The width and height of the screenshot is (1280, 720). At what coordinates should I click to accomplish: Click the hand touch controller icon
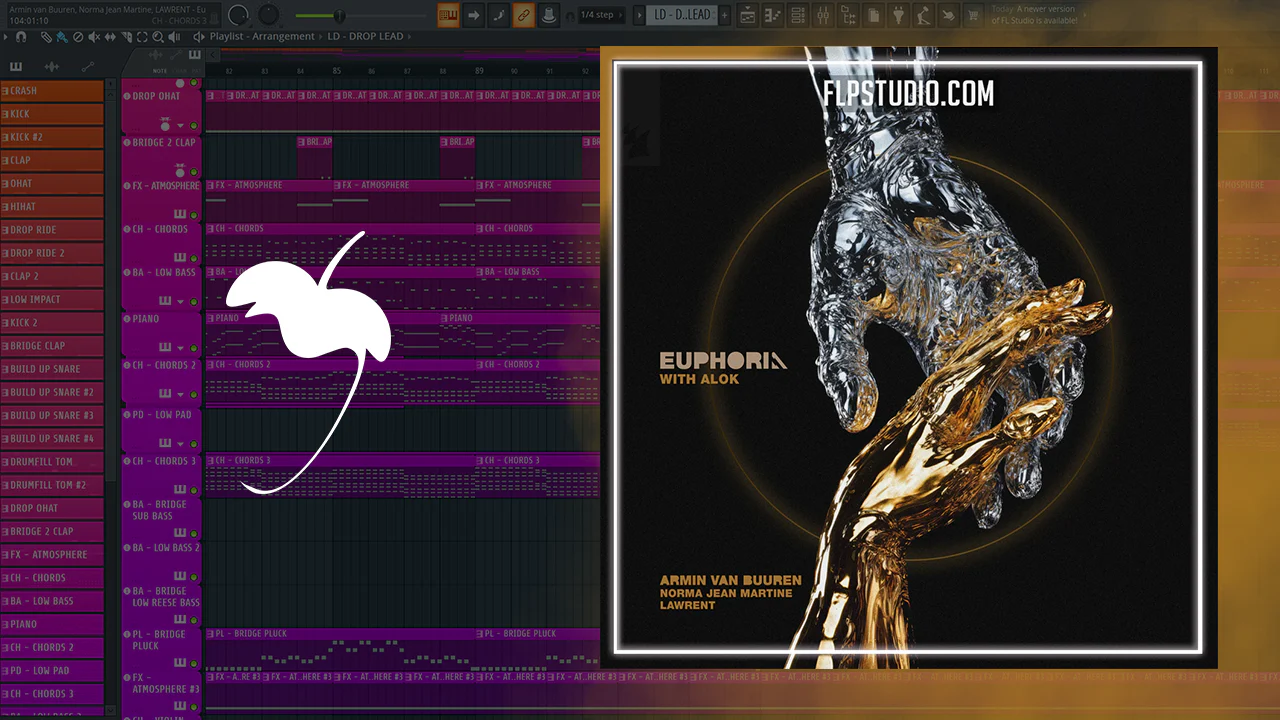(x=949, y=15)
